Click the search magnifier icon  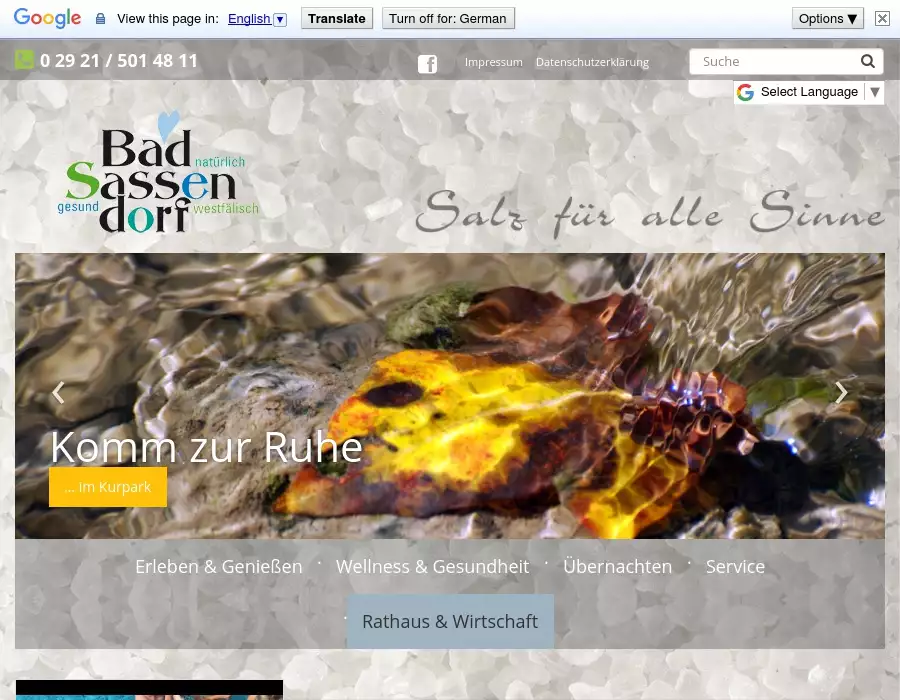[867, 61]
